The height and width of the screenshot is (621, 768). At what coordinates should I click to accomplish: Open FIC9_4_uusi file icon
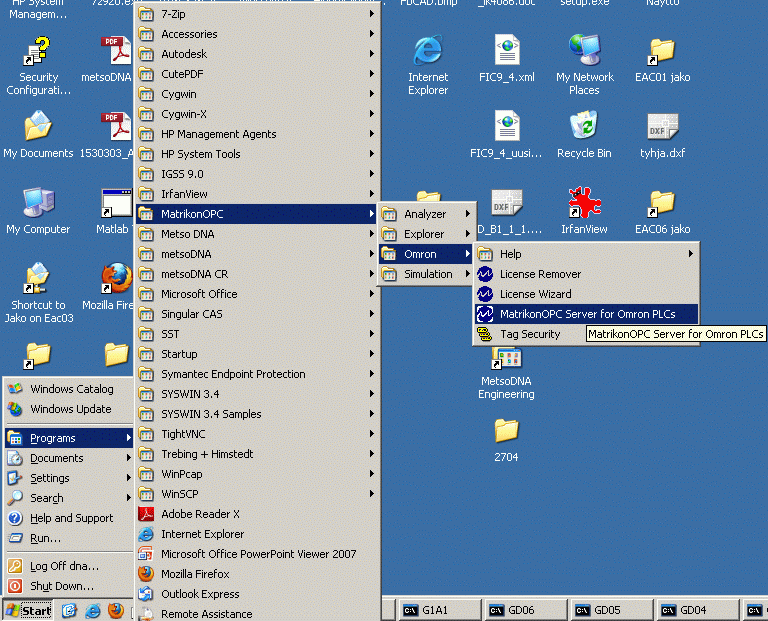507,126
